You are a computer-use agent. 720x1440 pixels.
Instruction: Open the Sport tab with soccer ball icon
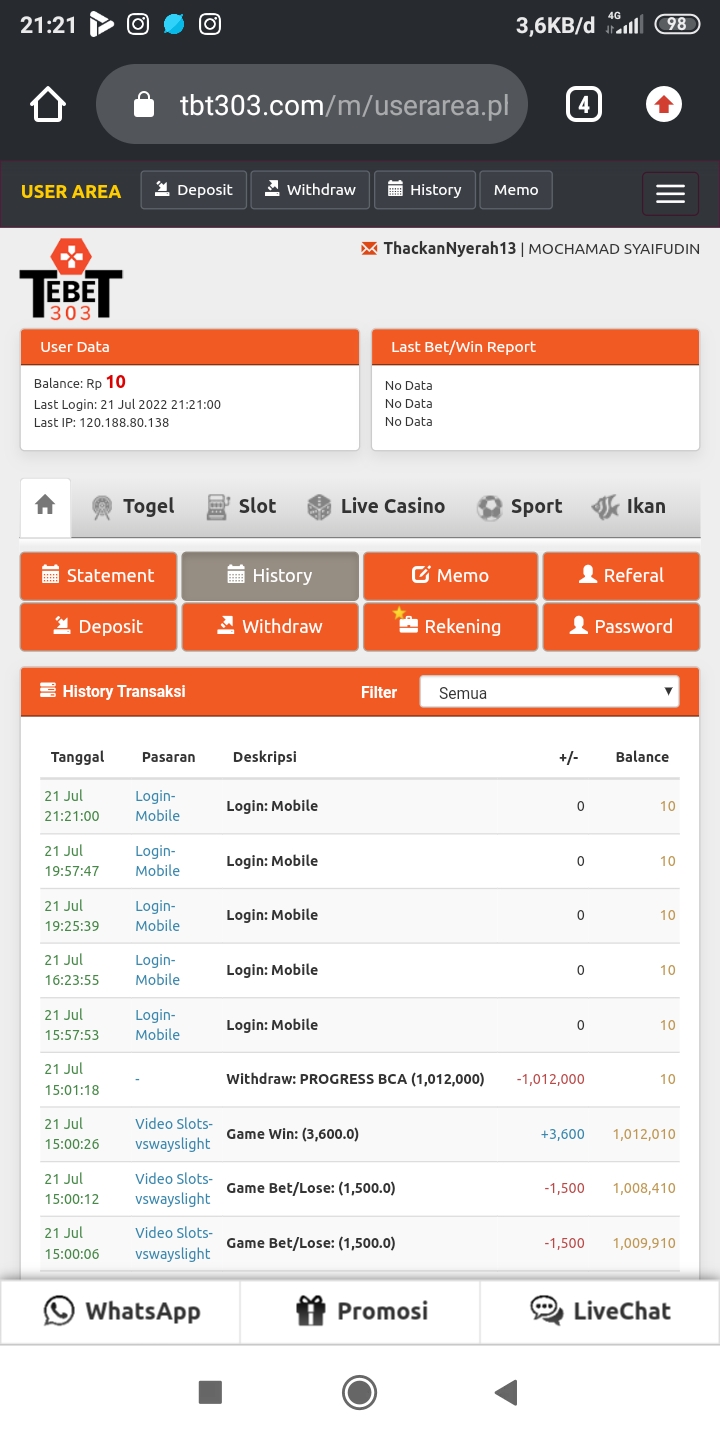click(520, 507)
